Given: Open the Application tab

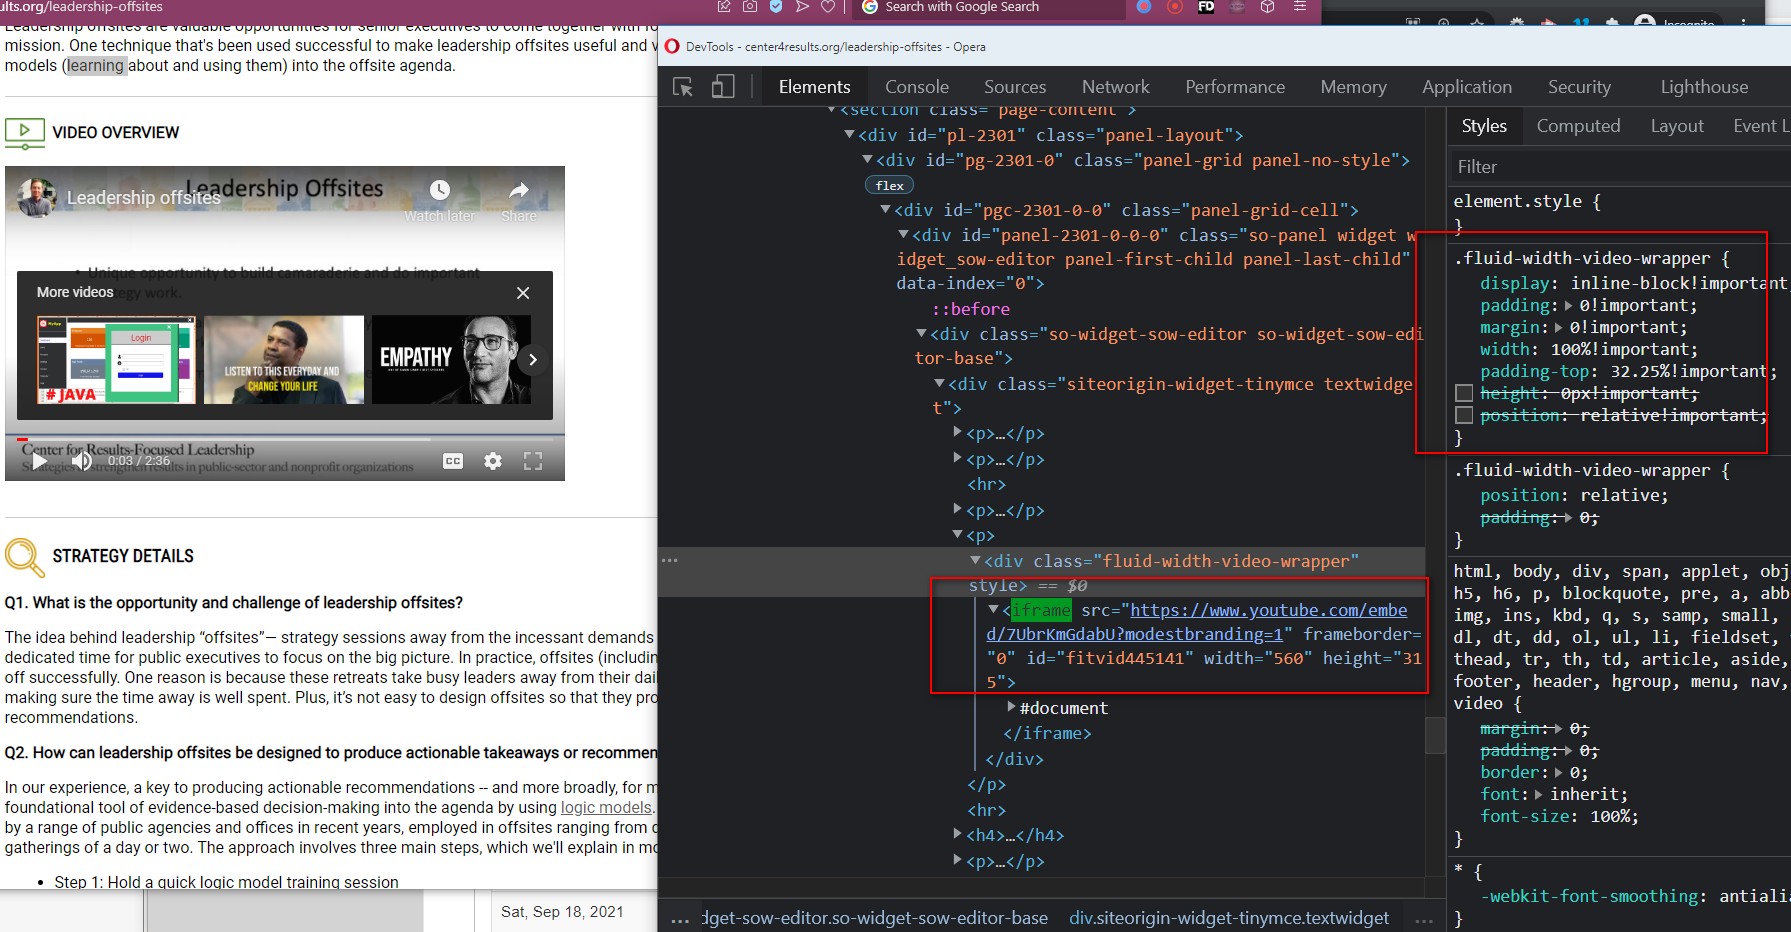Looking at the screenshot, I should click(x=1467, y=87).
